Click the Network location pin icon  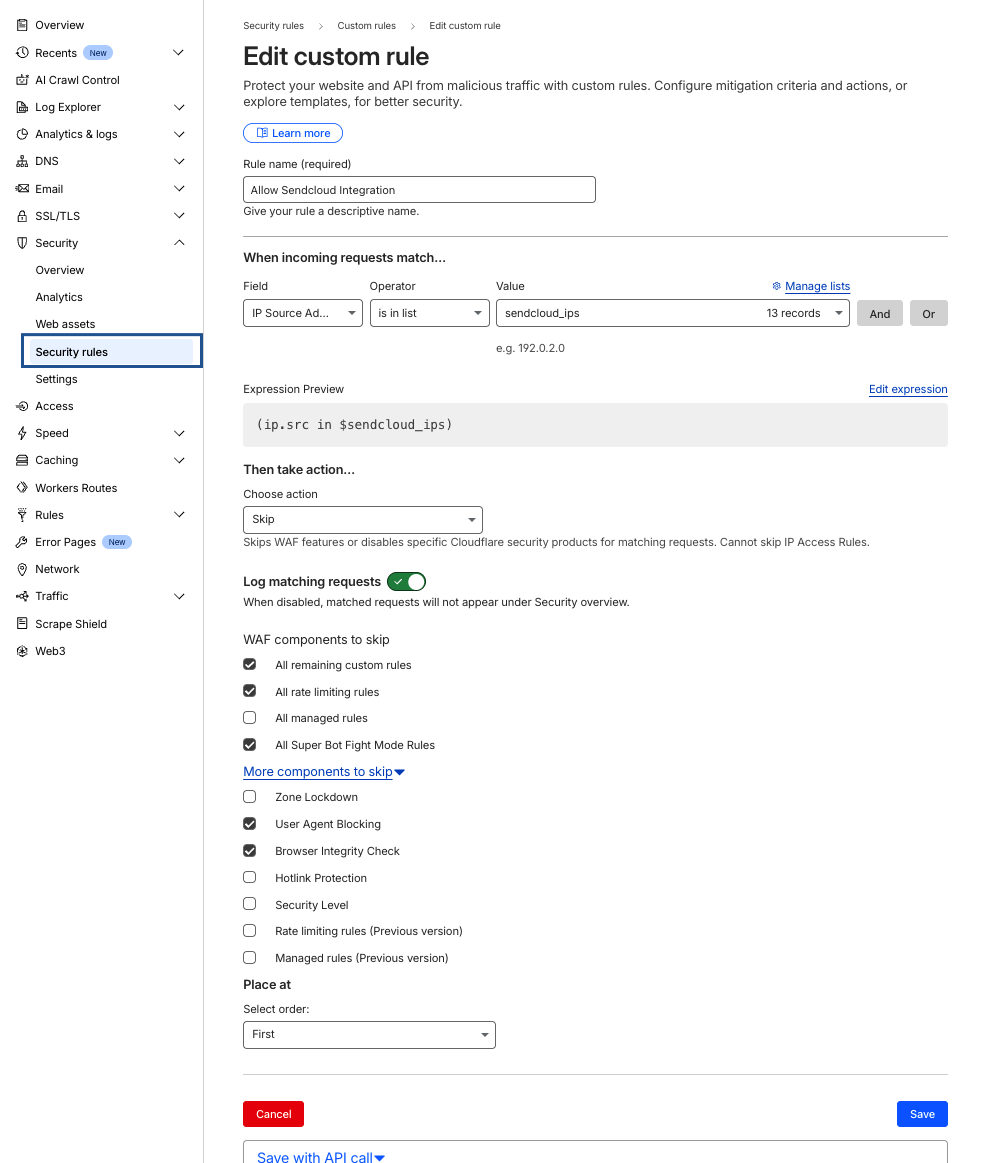pyautogui.click(x=22, y=570)
